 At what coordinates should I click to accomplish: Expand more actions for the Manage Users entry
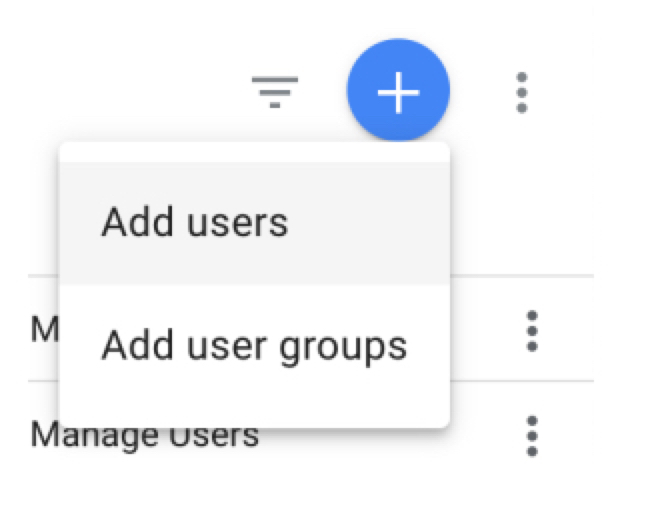pos(532,436)
